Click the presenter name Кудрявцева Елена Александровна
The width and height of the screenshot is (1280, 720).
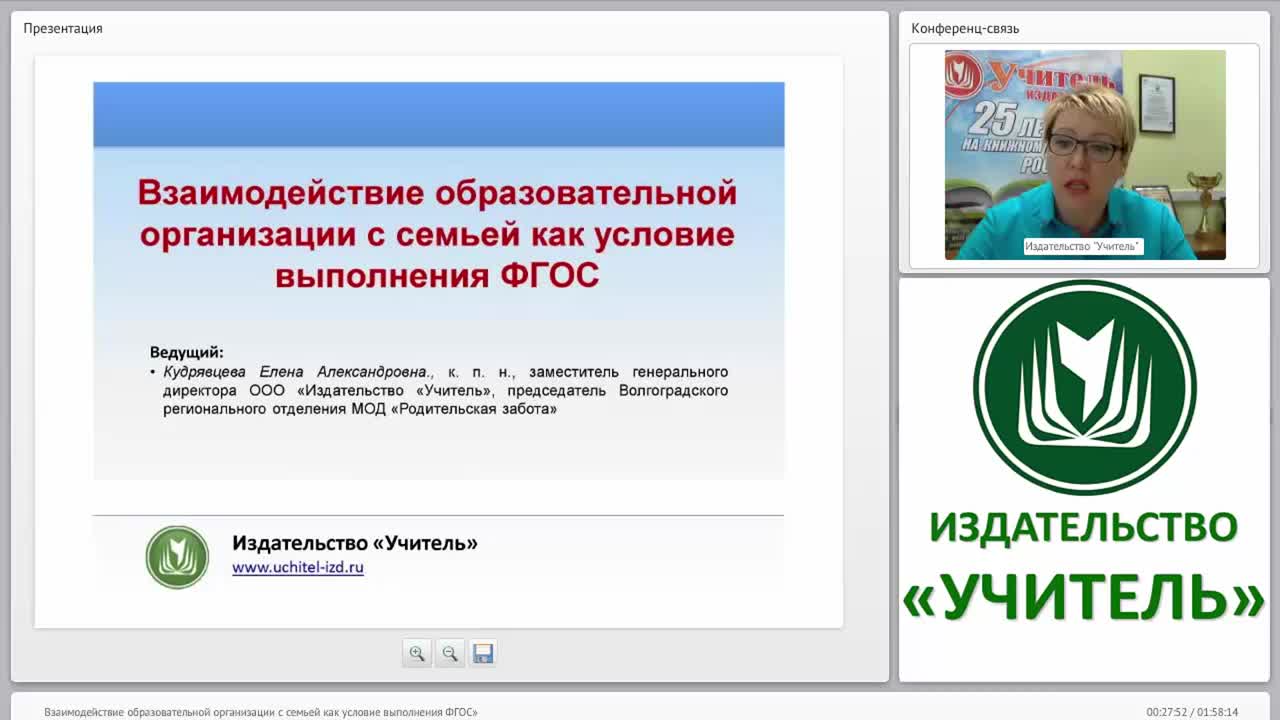(x=295, y=371)
